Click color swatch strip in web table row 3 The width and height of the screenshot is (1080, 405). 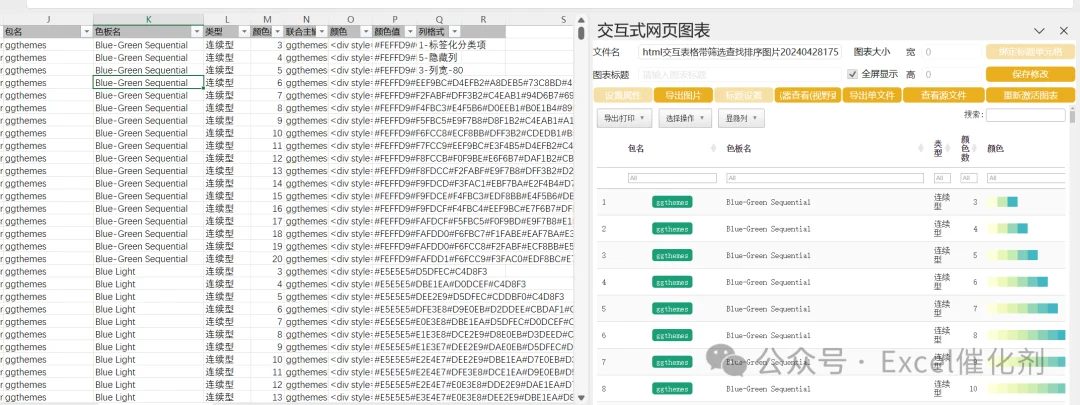(x=1012, y=256)
